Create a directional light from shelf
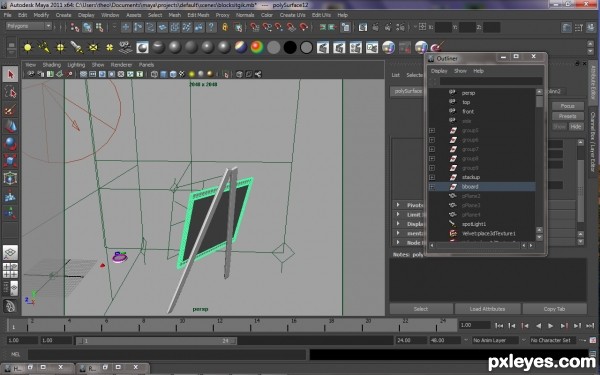Viewport: 600px width, 375px height. pos(44,47)
